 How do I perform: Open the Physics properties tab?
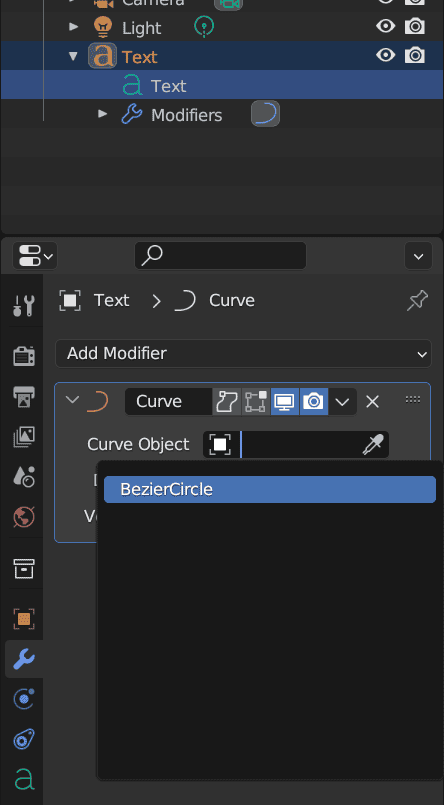[24, 699]
